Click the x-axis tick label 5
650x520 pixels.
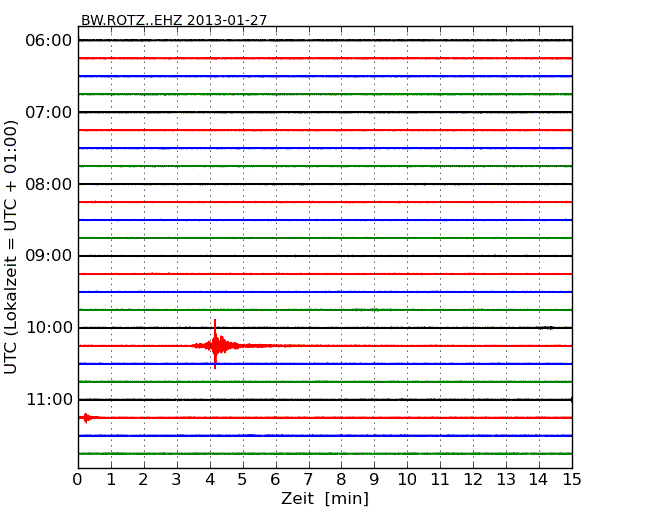coord(243,479)
